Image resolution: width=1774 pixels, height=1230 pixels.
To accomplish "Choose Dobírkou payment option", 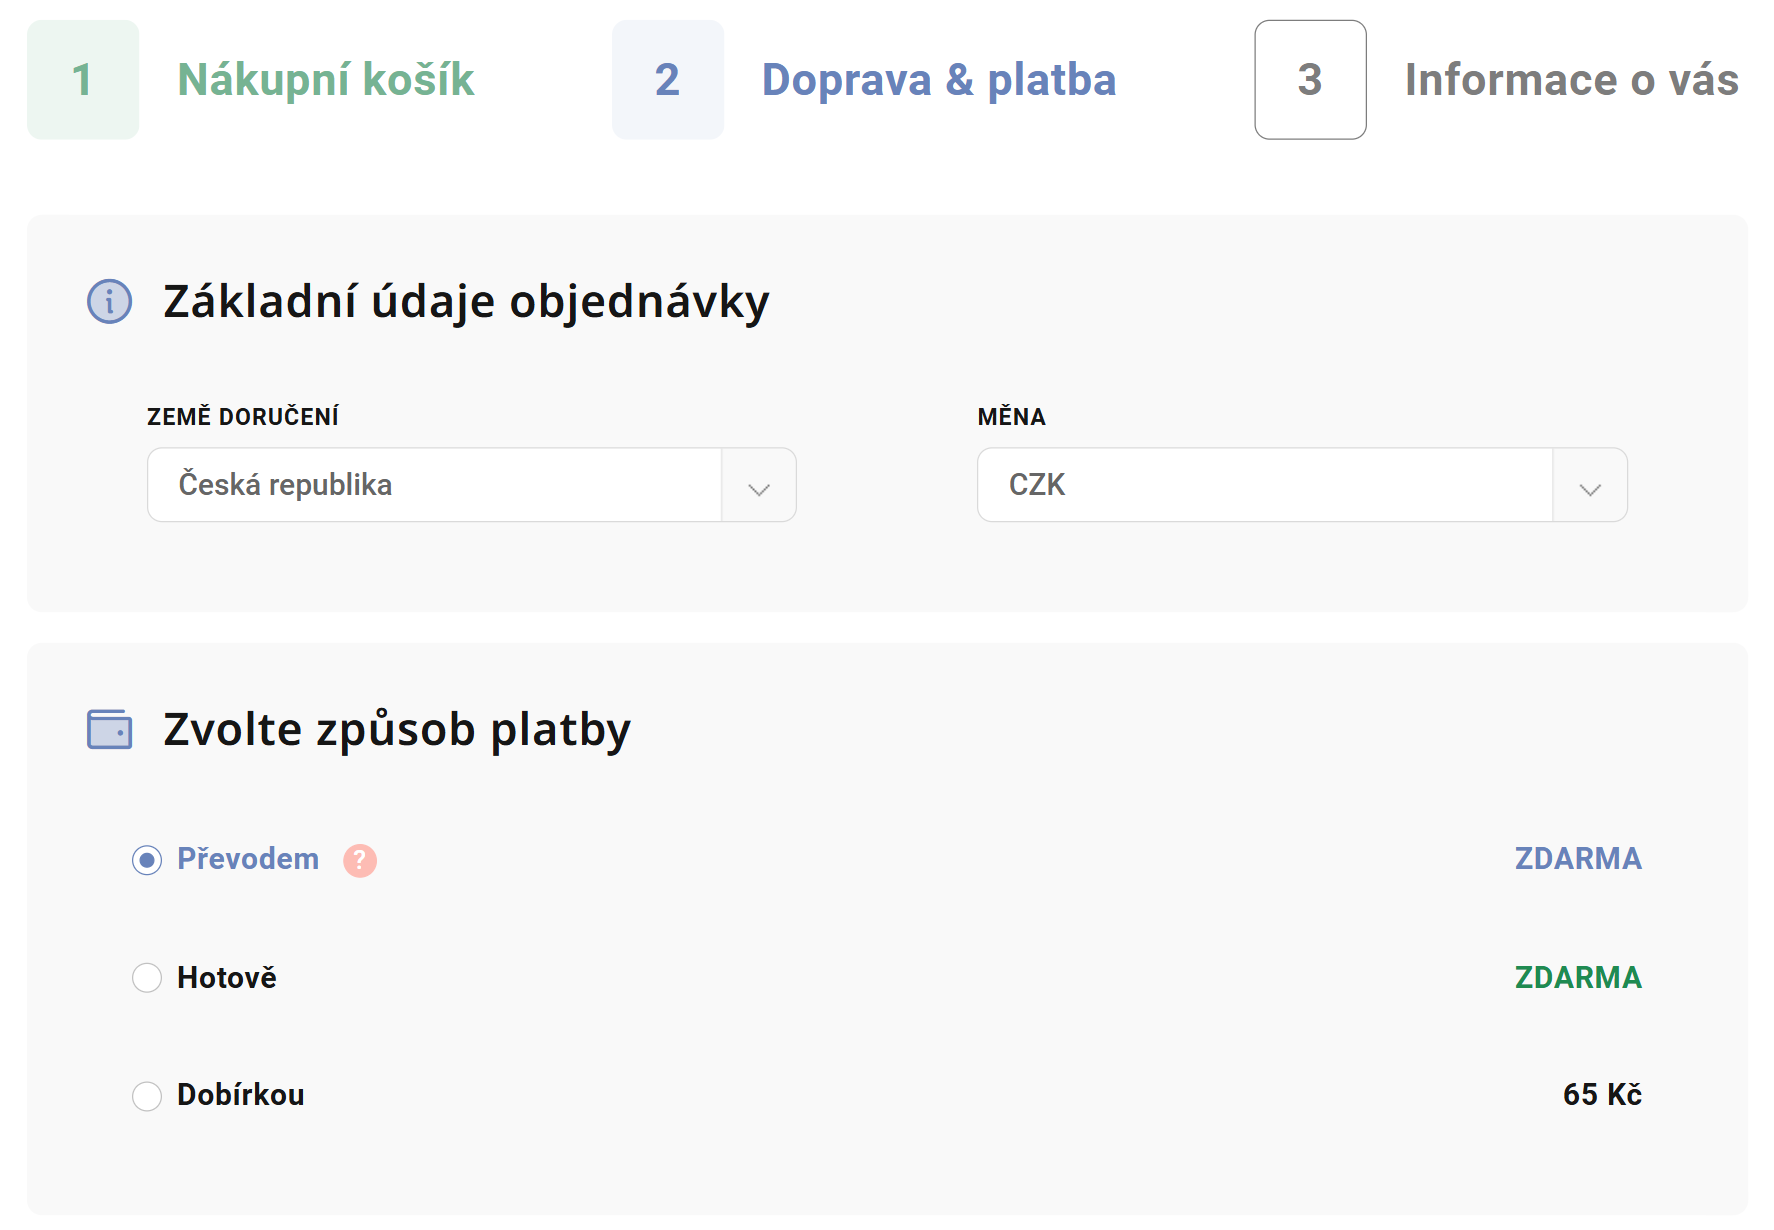I will (147, 1095).
